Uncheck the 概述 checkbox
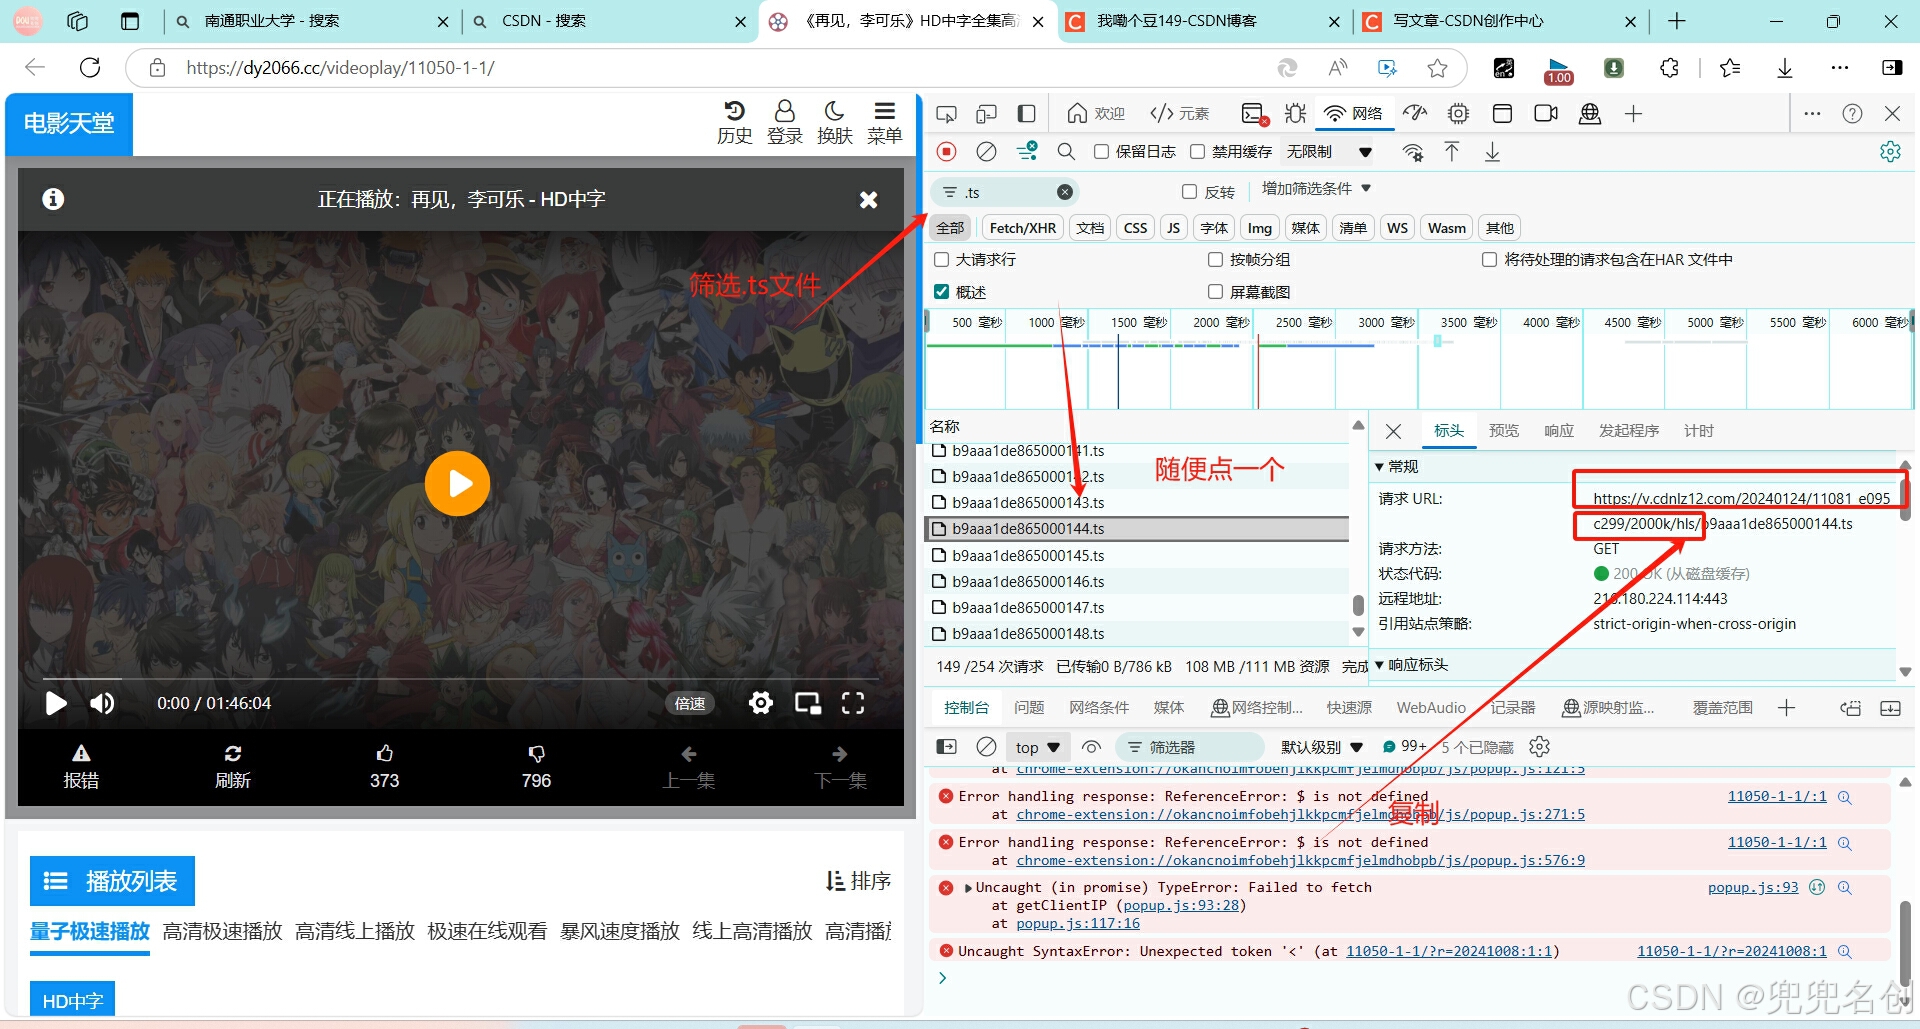Viewport: 1920px width, 1029px height. (x=941, y=292)
